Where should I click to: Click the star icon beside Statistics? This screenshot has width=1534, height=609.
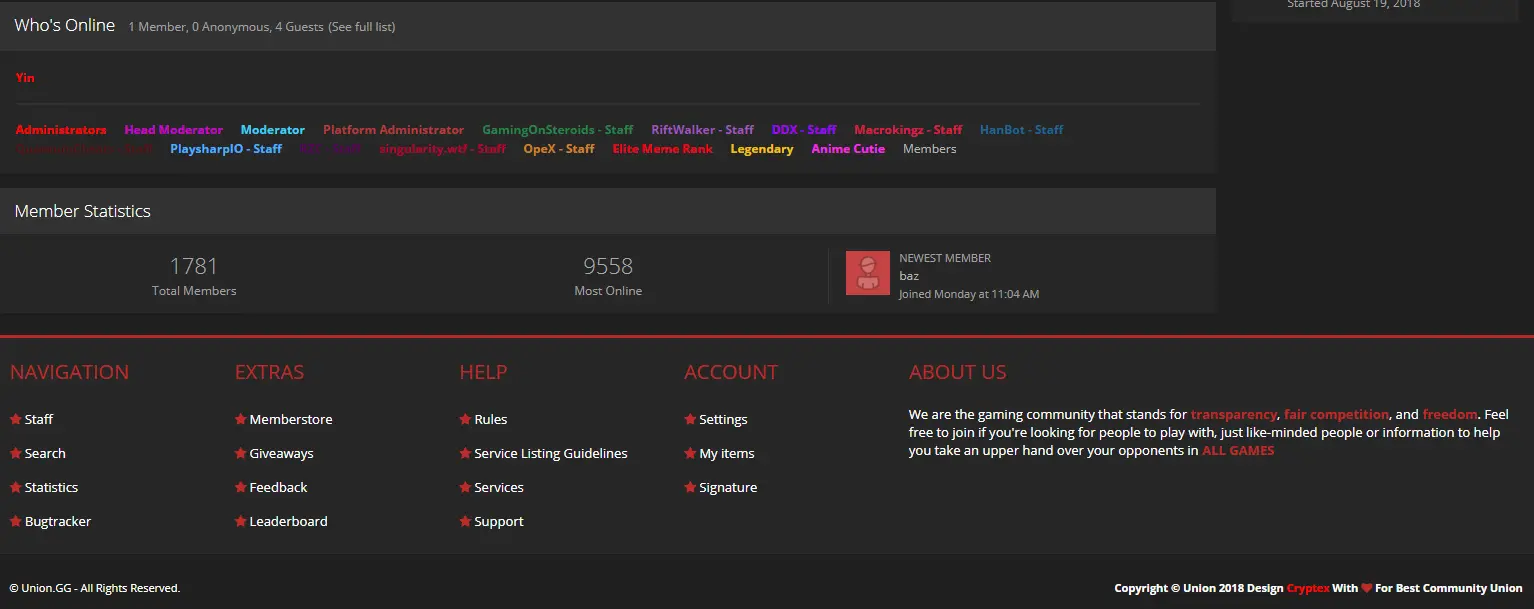16,487
